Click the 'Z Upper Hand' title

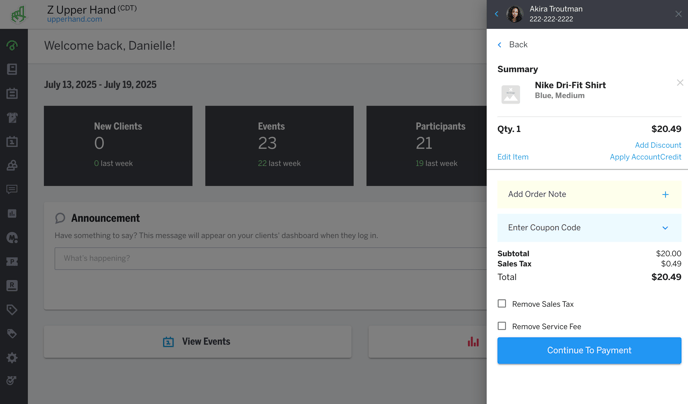[x=82, y=10]
